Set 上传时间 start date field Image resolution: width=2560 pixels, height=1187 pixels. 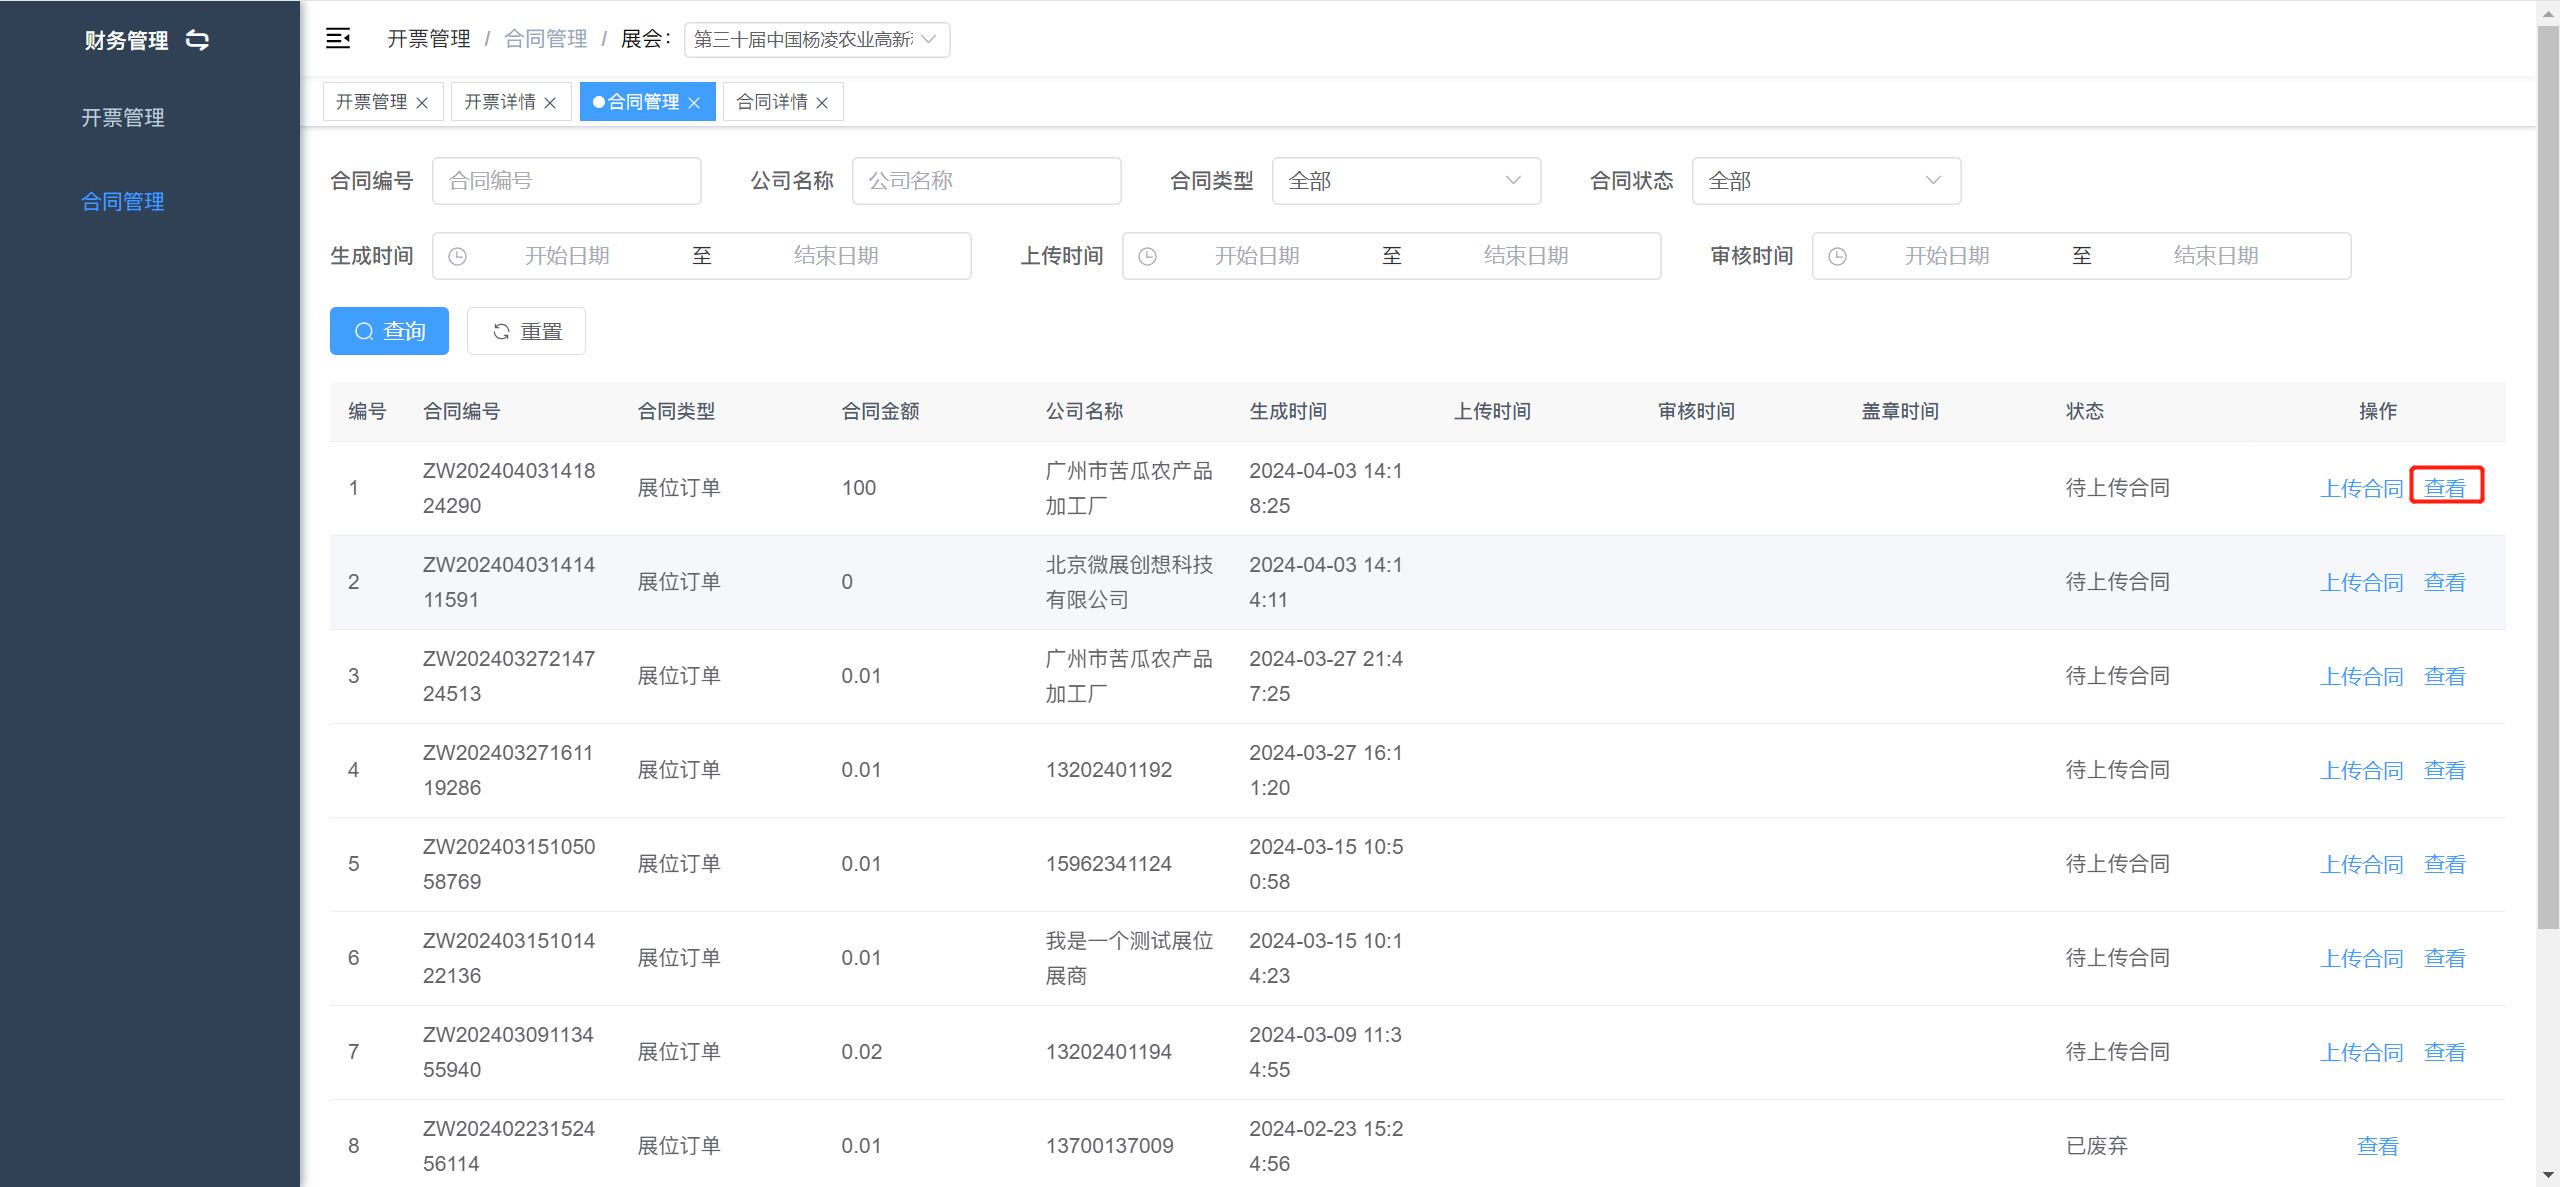tap(1257, 256)
